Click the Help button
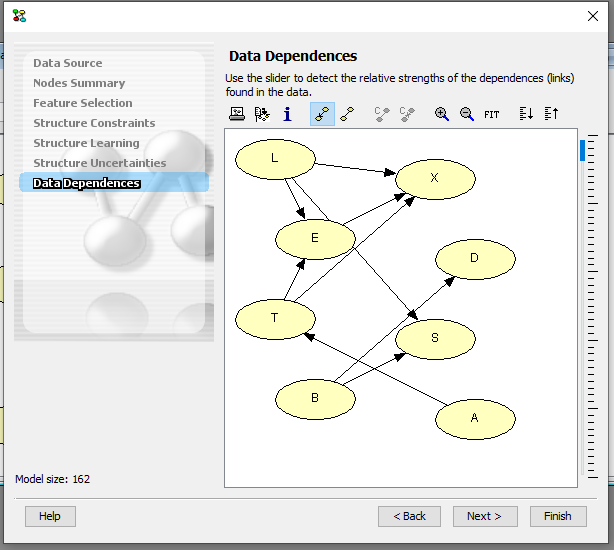 click(x=50, y=516)
